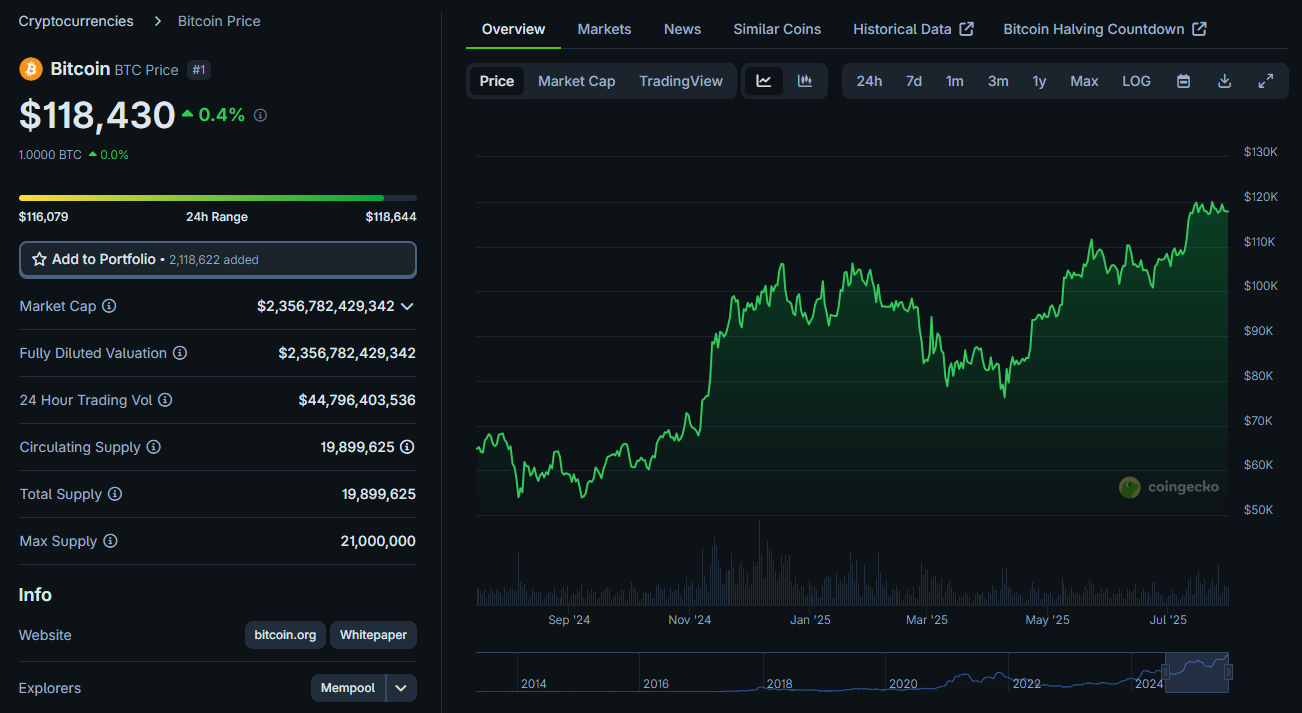
Task: Click right handle of timeline range selector
Action: point(1228,671)
